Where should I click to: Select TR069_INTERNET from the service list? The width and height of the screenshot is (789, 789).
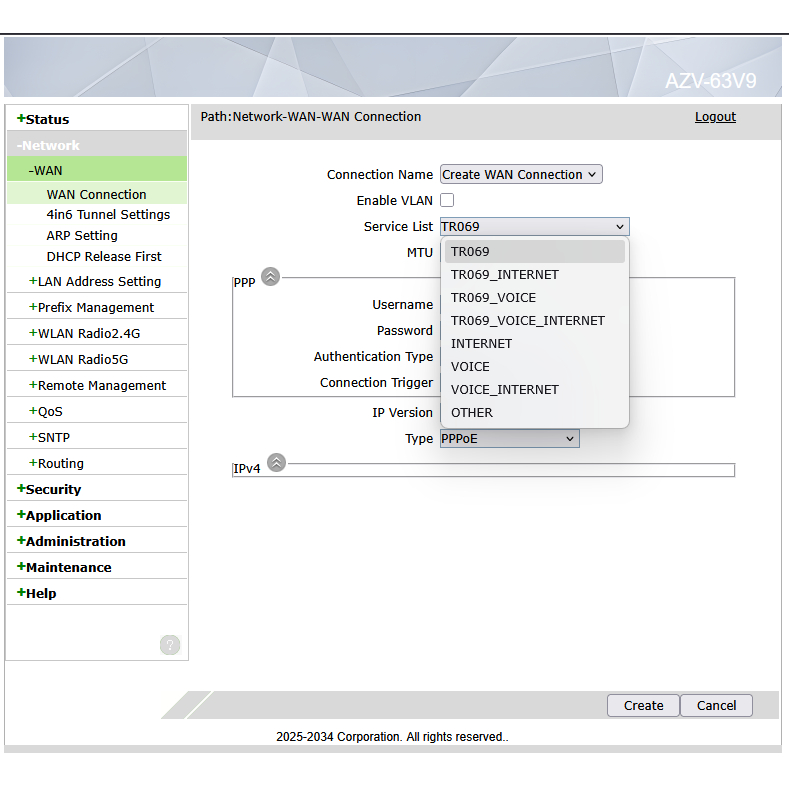(x=504, y=274)
